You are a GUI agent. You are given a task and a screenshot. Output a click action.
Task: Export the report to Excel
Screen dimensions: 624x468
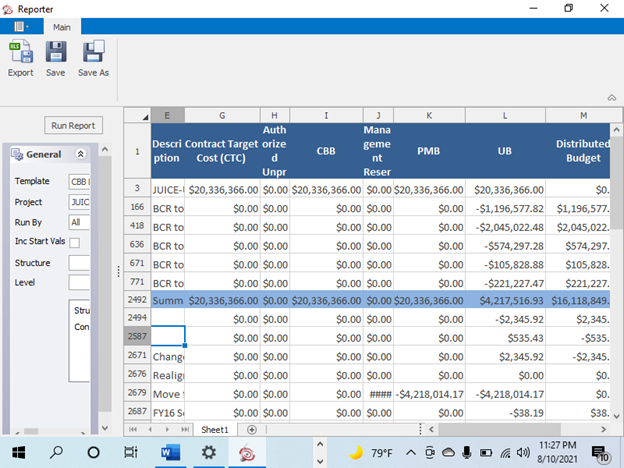[x=21, y=58]
